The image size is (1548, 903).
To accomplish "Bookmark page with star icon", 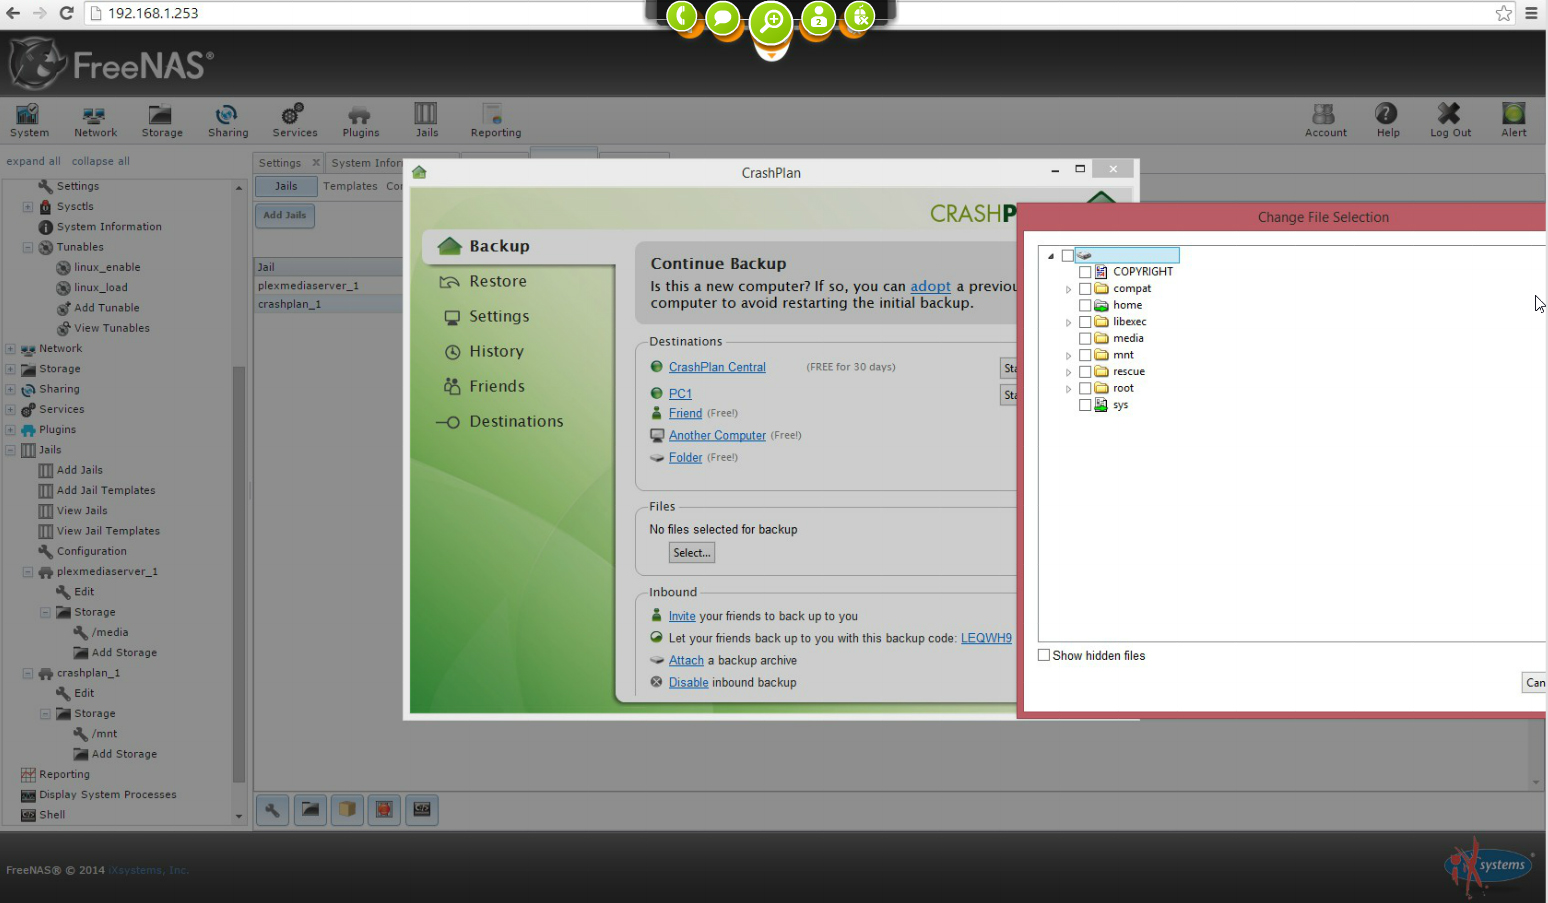I will pos(1503,13).
